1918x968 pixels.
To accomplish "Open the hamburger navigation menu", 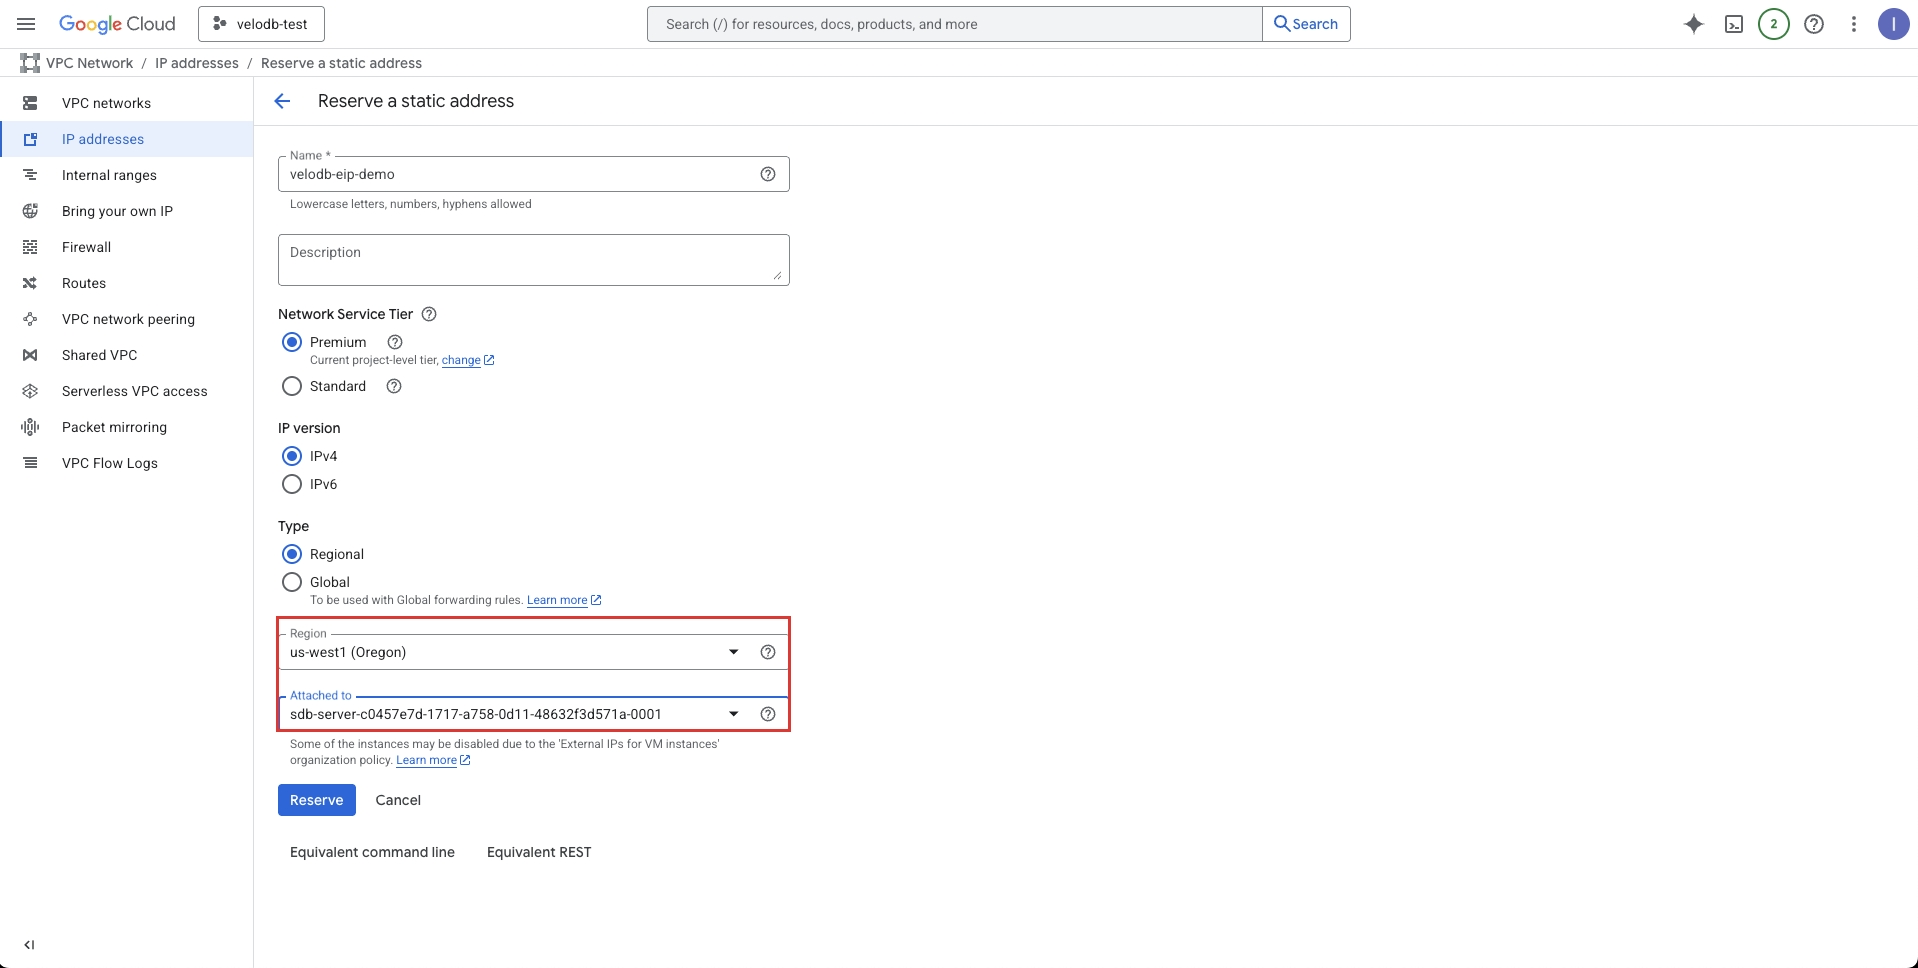I will point(26,24).
